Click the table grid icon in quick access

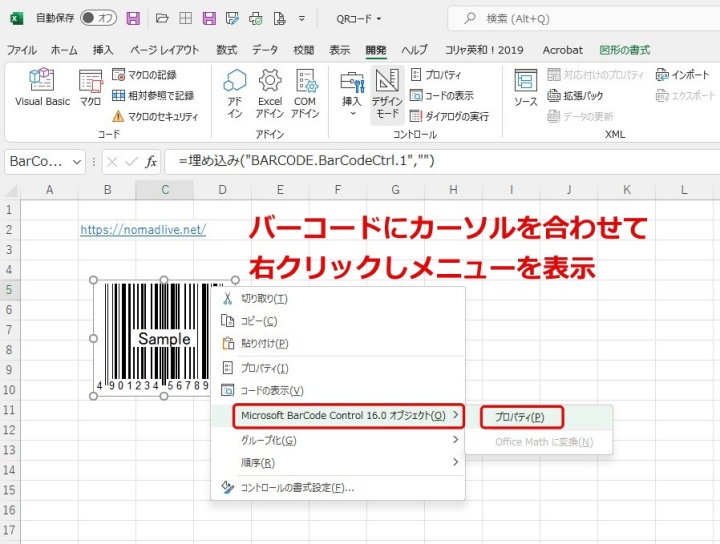(186, 18)
